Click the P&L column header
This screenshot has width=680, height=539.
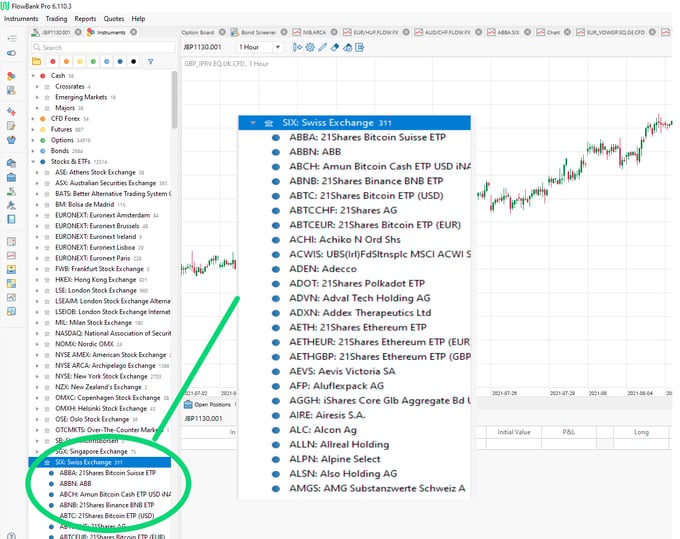569,432
